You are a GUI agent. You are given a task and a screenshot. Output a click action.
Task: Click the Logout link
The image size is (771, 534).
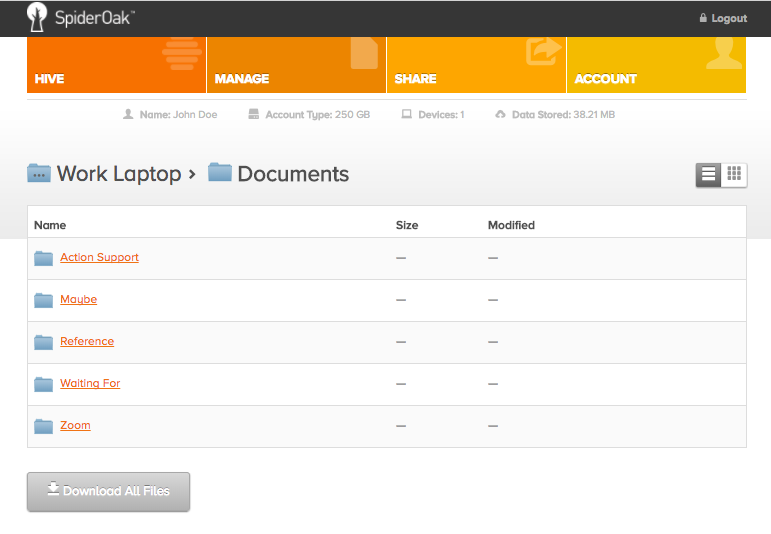pos(723,18)
